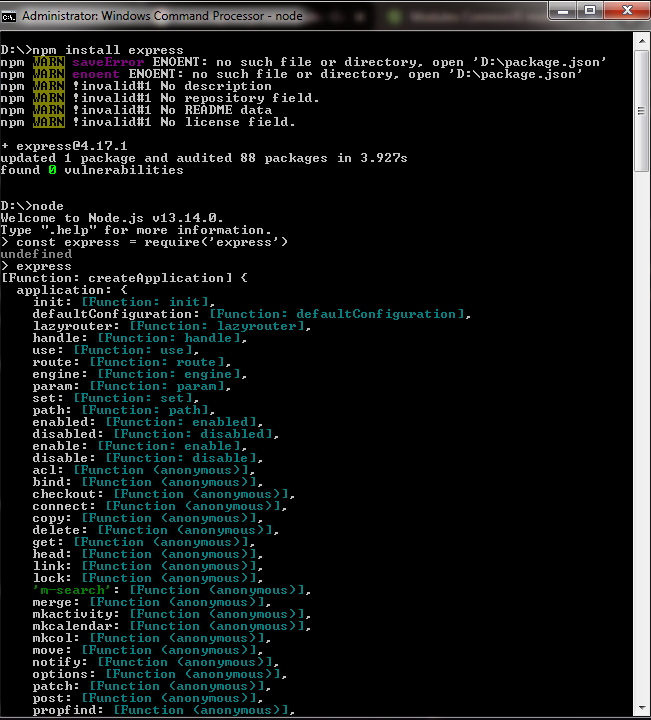This screenshot has width=651, height=720.
Task: Click the 'found 0 vulnerabilities' line
Action: pyautogui.click(x=92, y=170)
